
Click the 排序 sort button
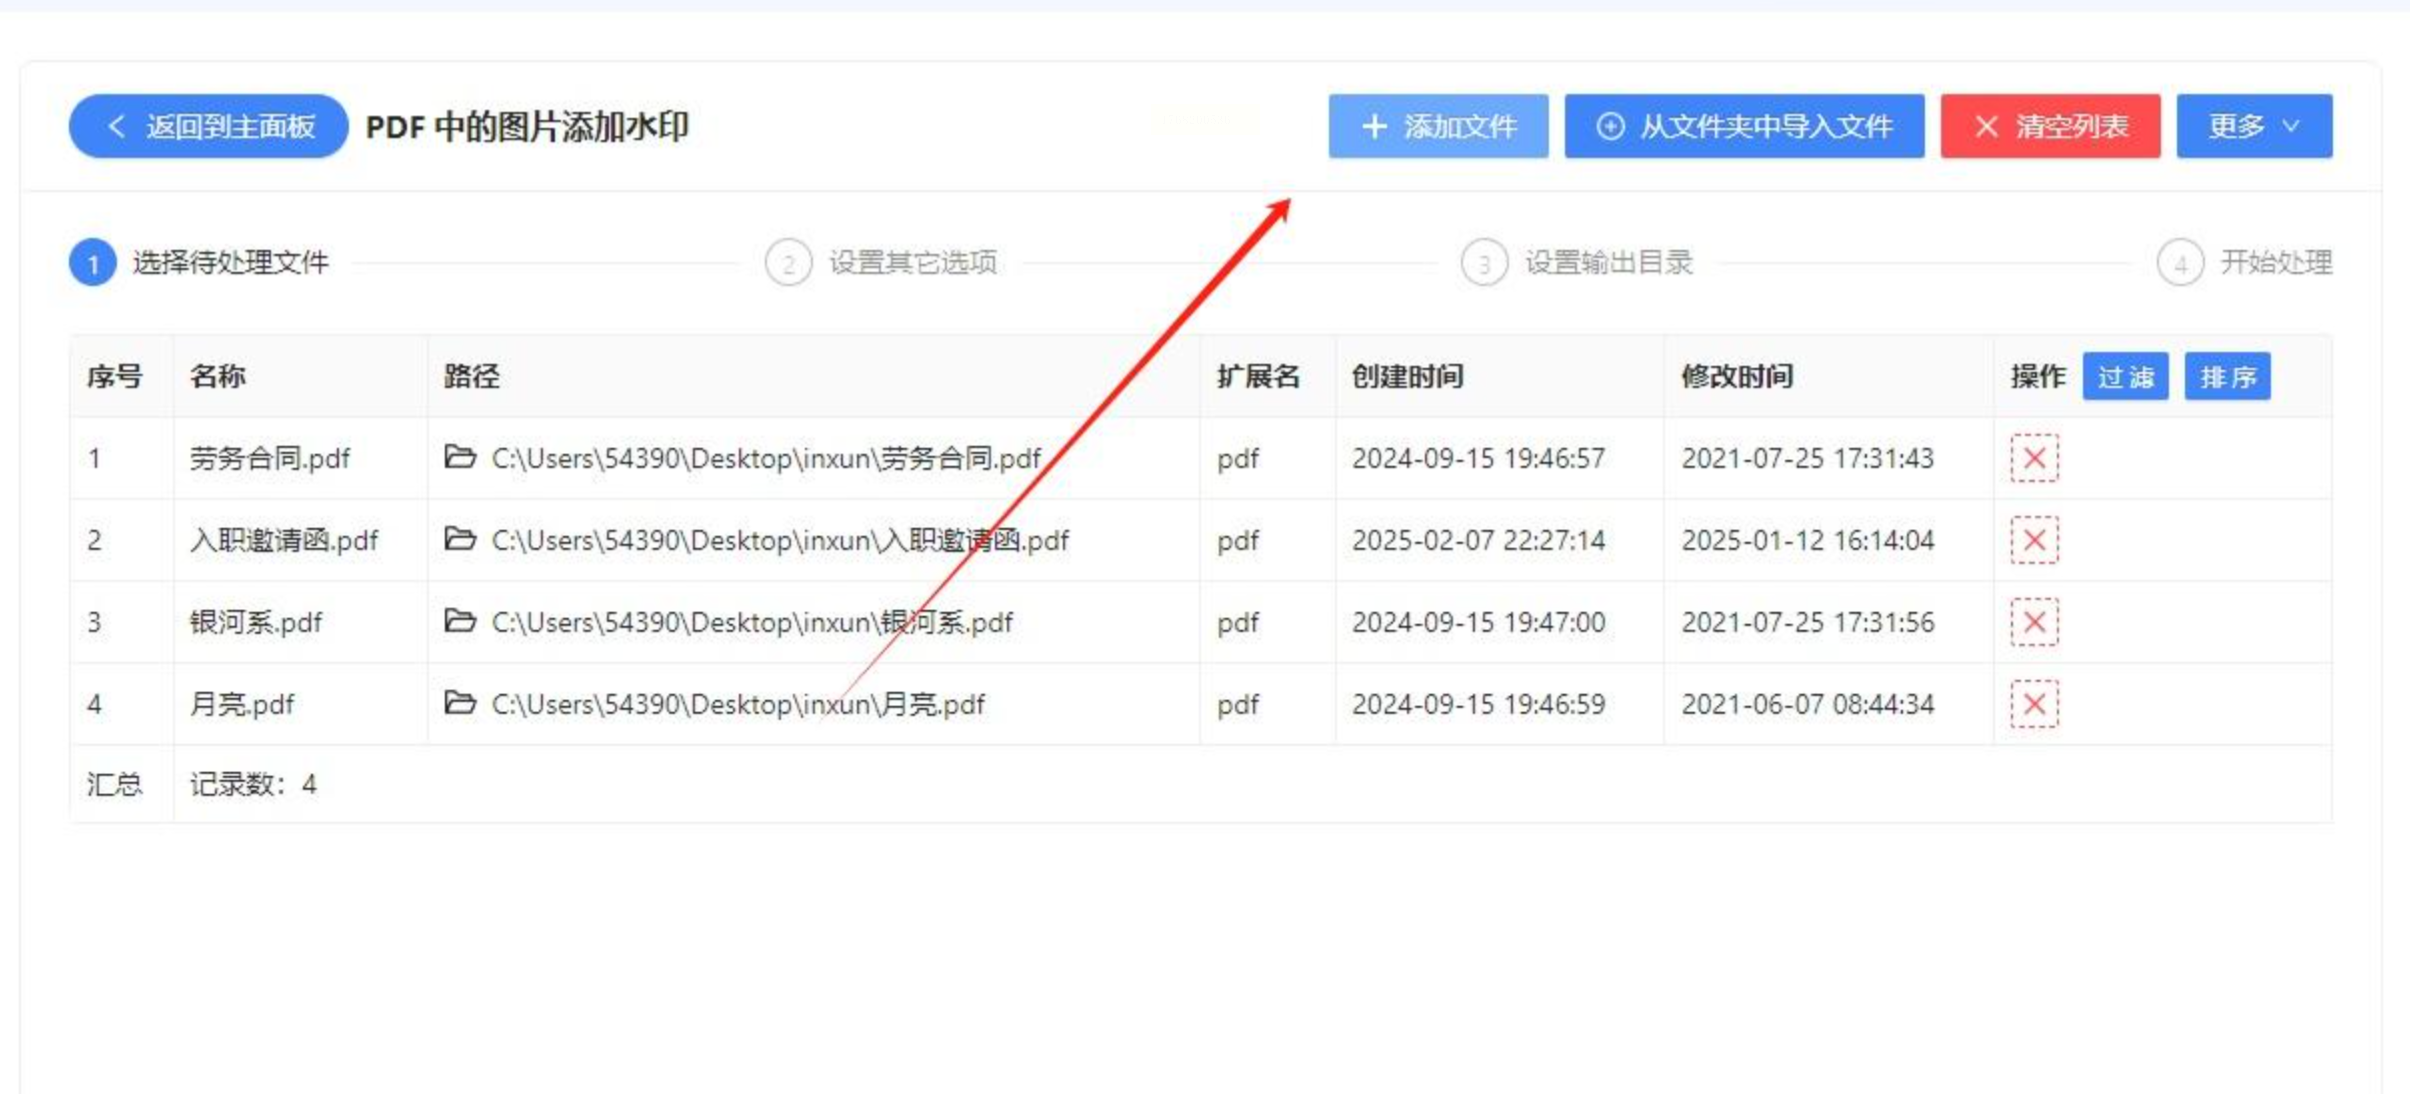[2226, 377]
